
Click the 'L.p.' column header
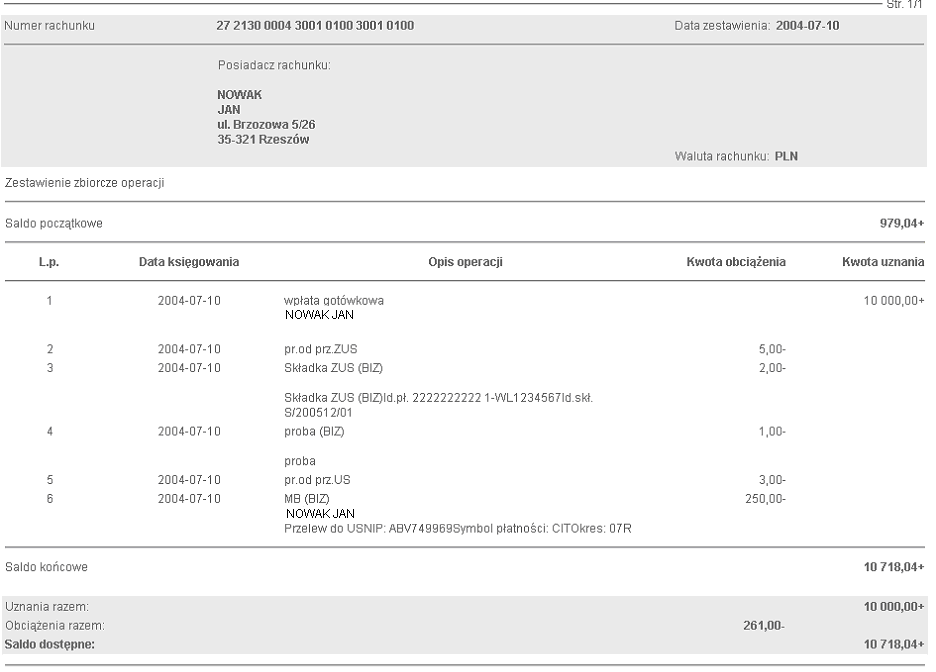pos(49,261)
